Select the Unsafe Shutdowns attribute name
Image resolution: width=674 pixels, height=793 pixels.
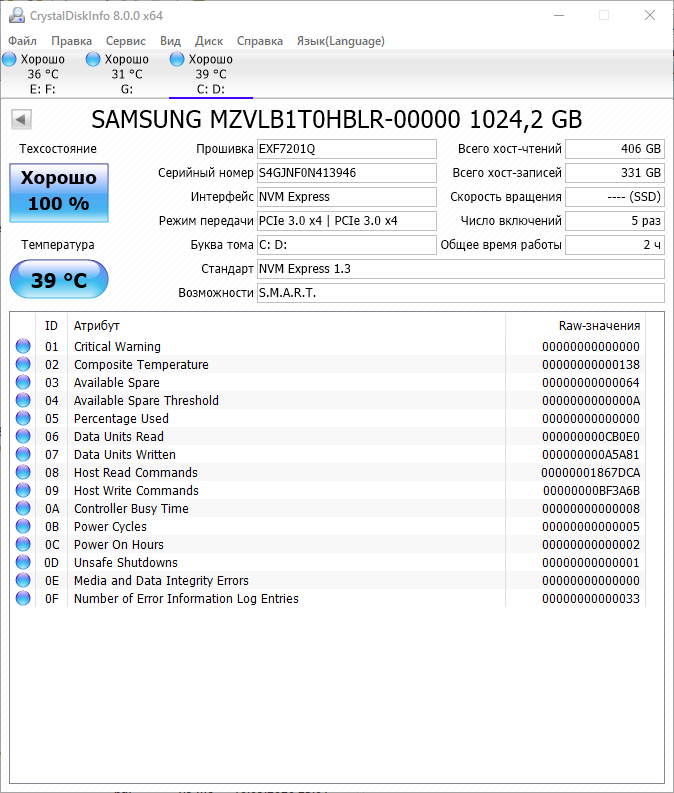126,562
